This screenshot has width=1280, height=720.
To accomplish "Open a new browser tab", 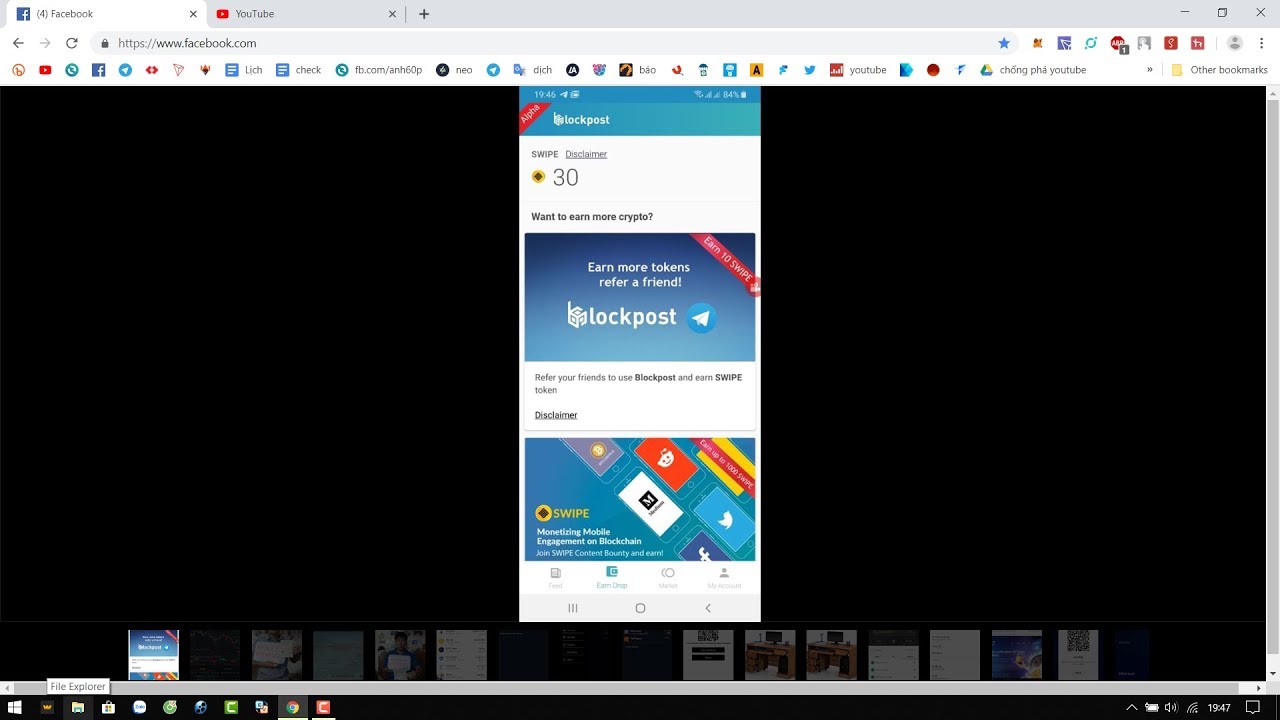I will click(x=424, y=14).
